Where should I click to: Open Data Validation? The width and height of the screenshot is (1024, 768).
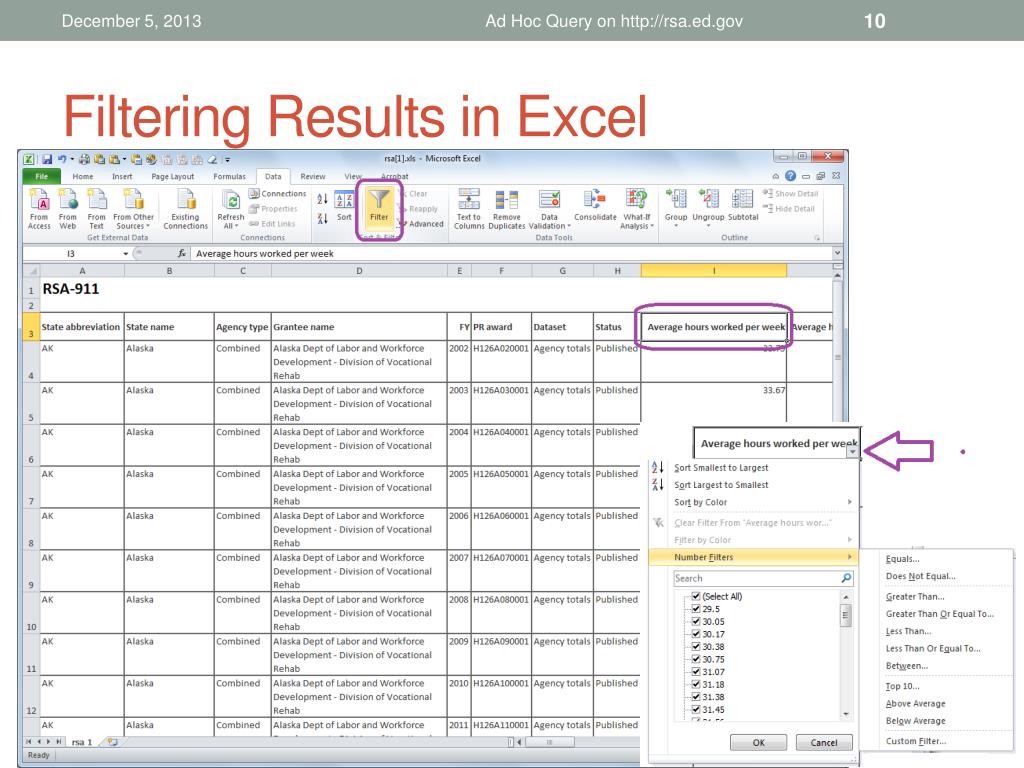(549, 209)
